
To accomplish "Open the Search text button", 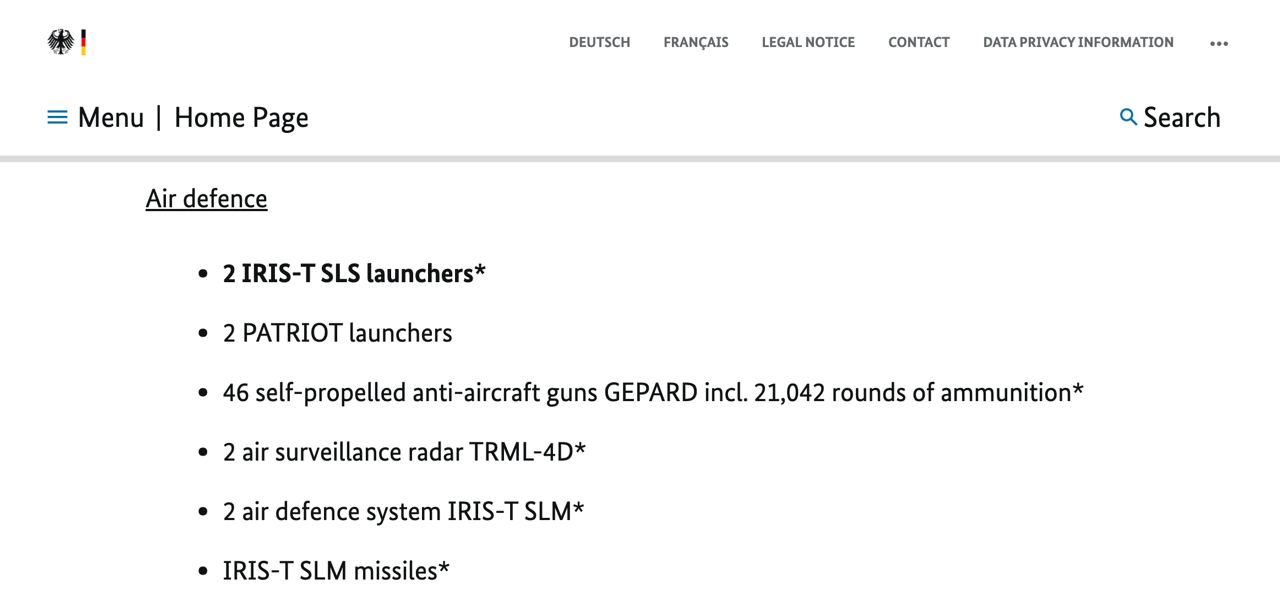I will tap(1182, 117).
